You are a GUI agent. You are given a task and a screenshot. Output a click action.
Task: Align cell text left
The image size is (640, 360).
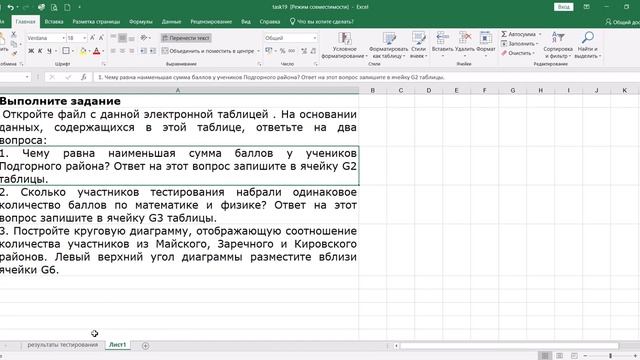tap(113, 51)
